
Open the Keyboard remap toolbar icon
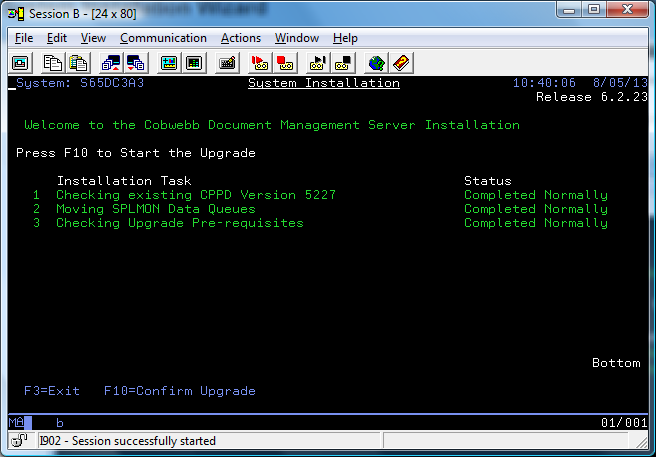click(227, 63)
